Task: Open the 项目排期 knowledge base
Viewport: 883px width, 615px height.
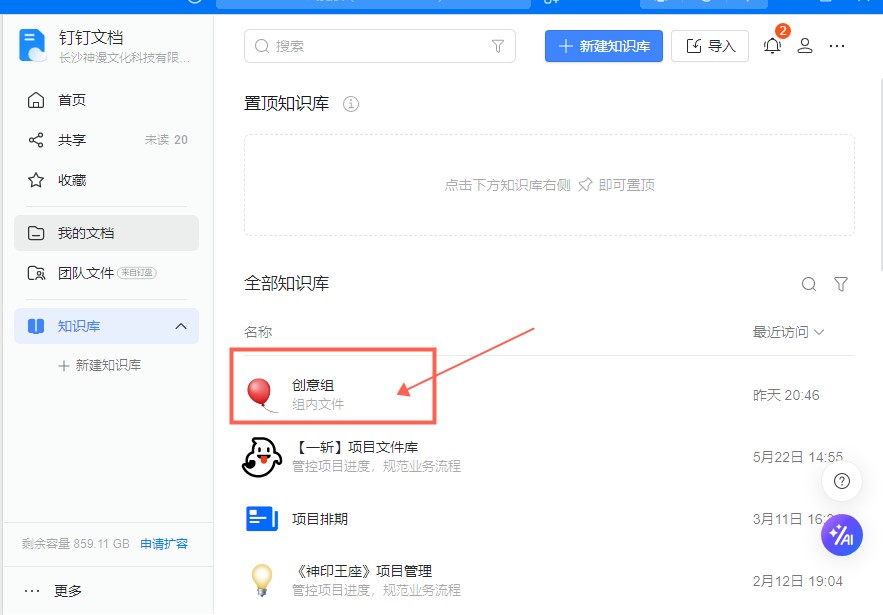Action: 548,519
